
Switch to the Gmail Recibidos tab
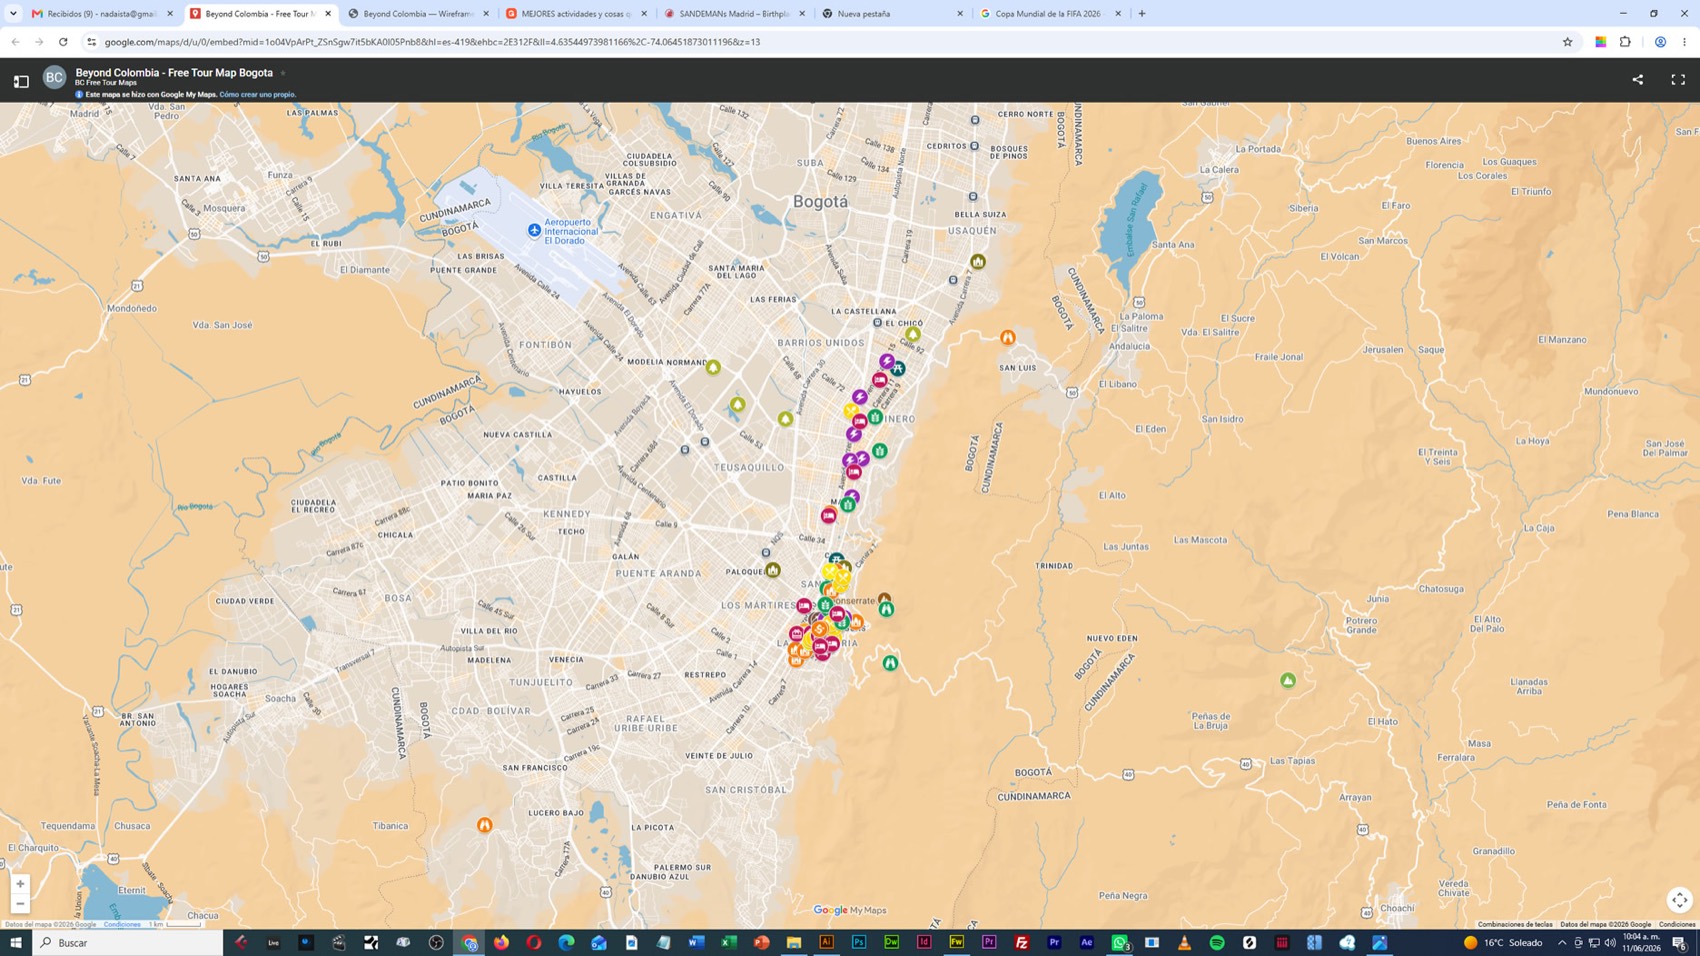click(x=102, y=14)
